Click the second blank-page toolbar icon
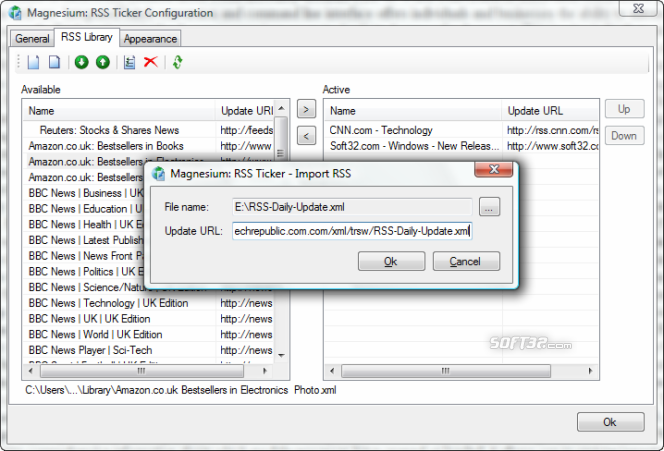664x451 pixels. click(54, 62)
